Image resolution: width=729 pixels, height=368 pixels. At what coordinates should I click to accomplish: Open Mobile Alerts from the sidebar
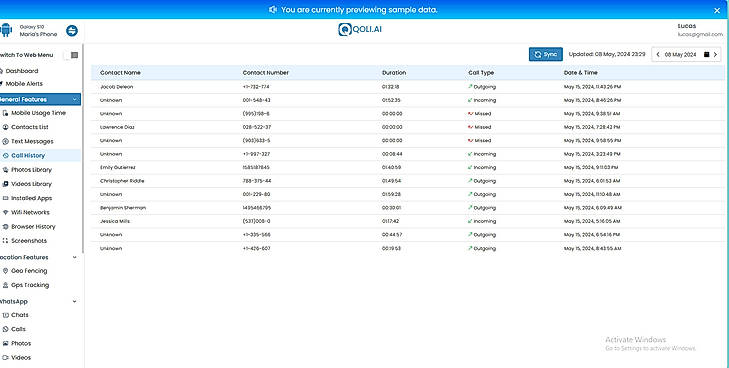click(24, 84)
